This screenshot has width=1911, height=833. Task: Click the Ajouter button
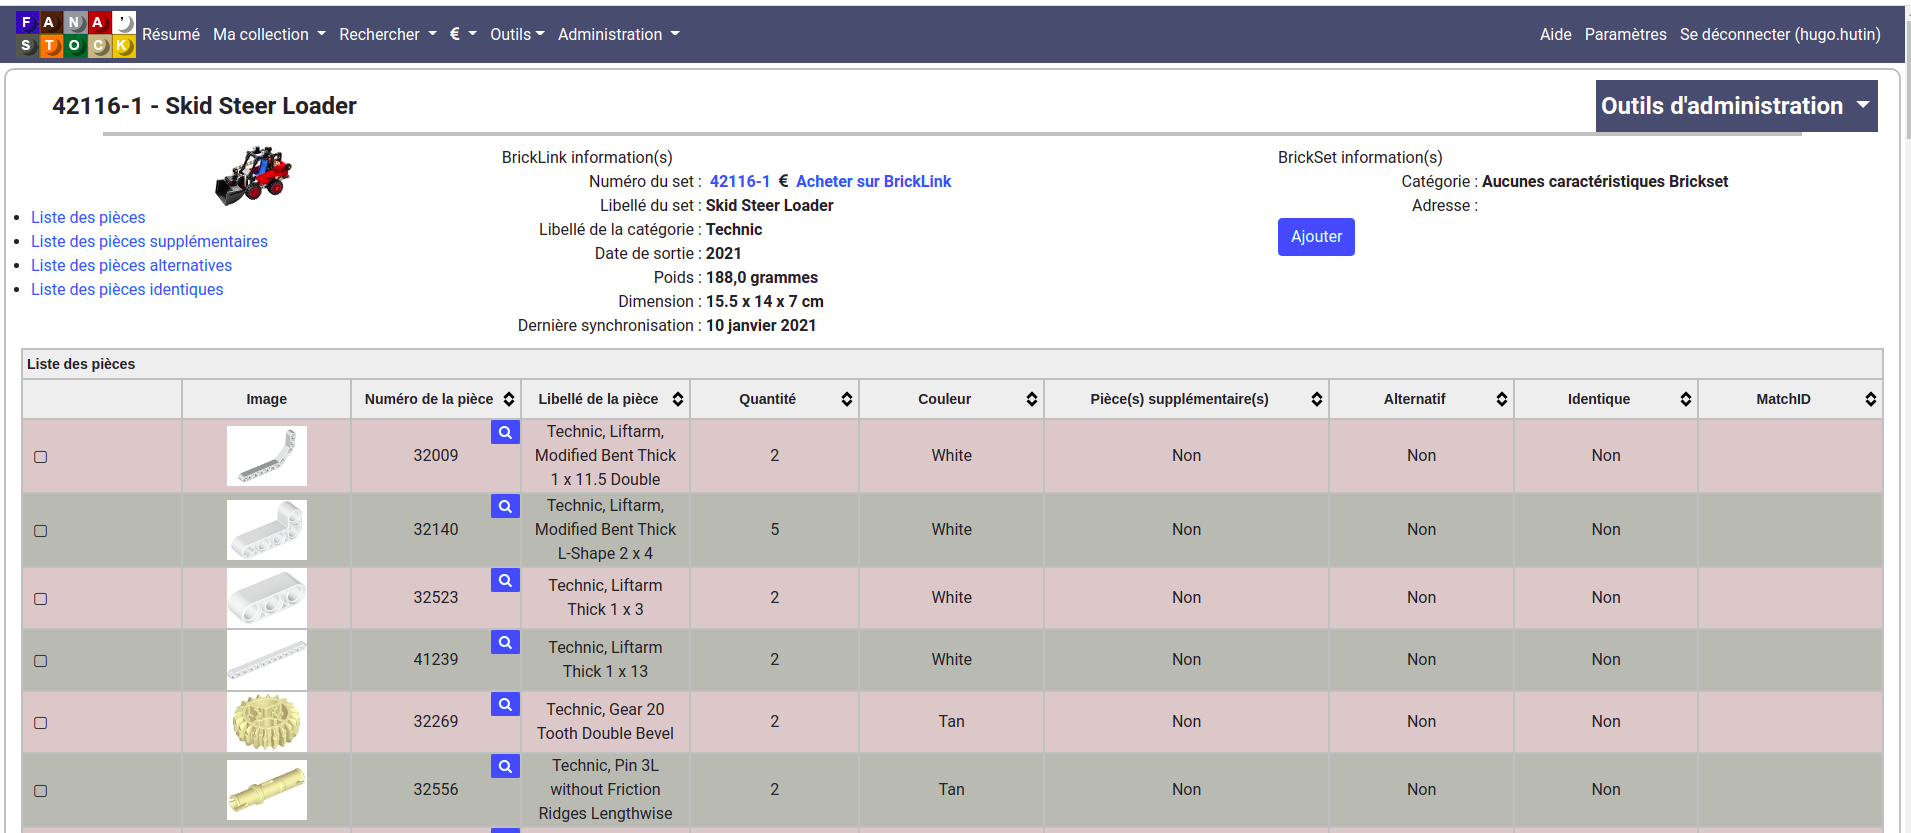click(x=1316, y=237)
